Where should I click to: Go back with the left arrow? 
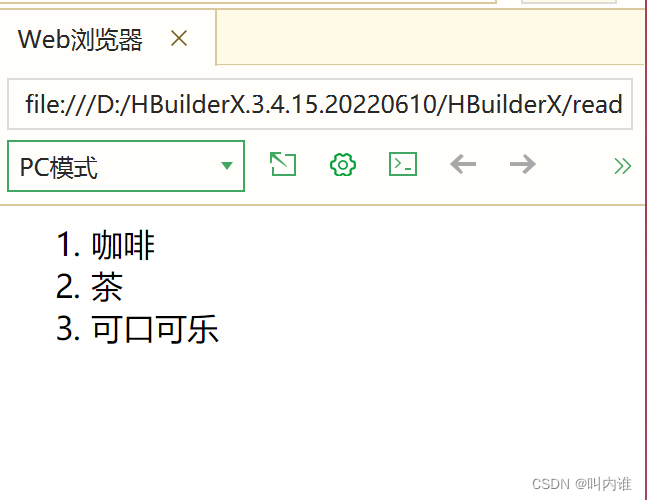tap(463, 165)
